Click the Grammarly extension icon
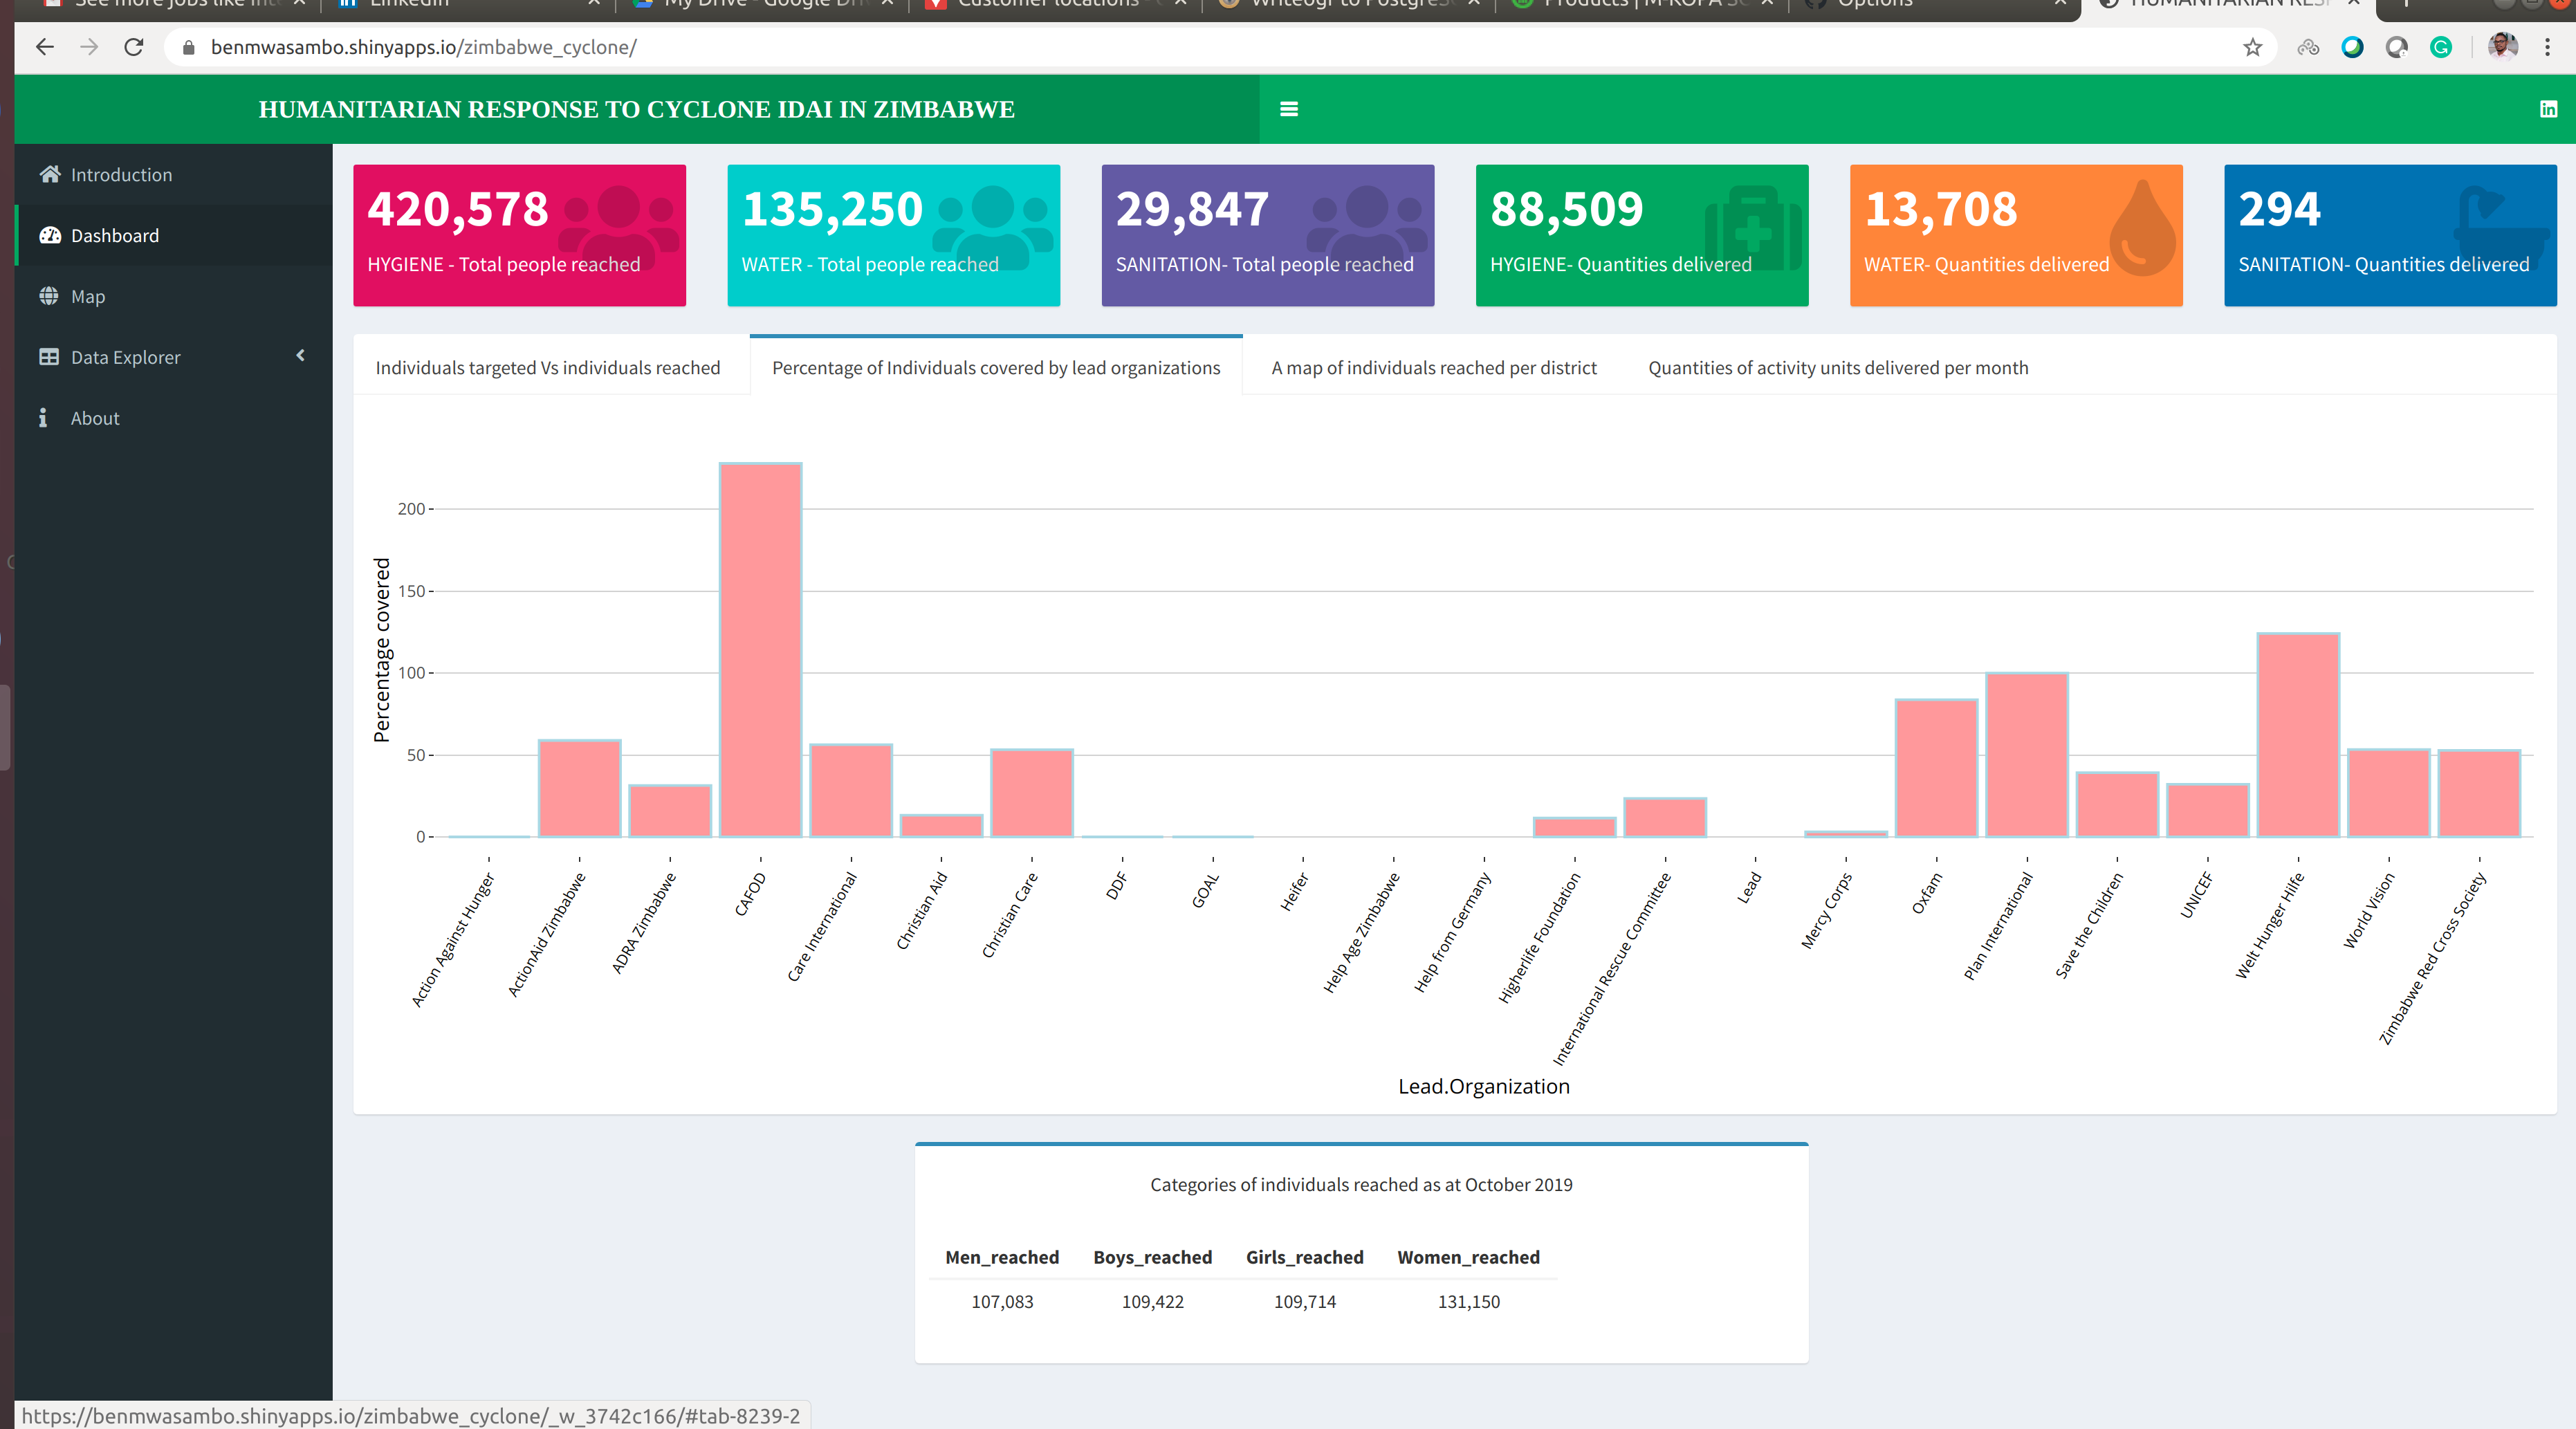The image size is (2576, 1429). point(2441,47)
